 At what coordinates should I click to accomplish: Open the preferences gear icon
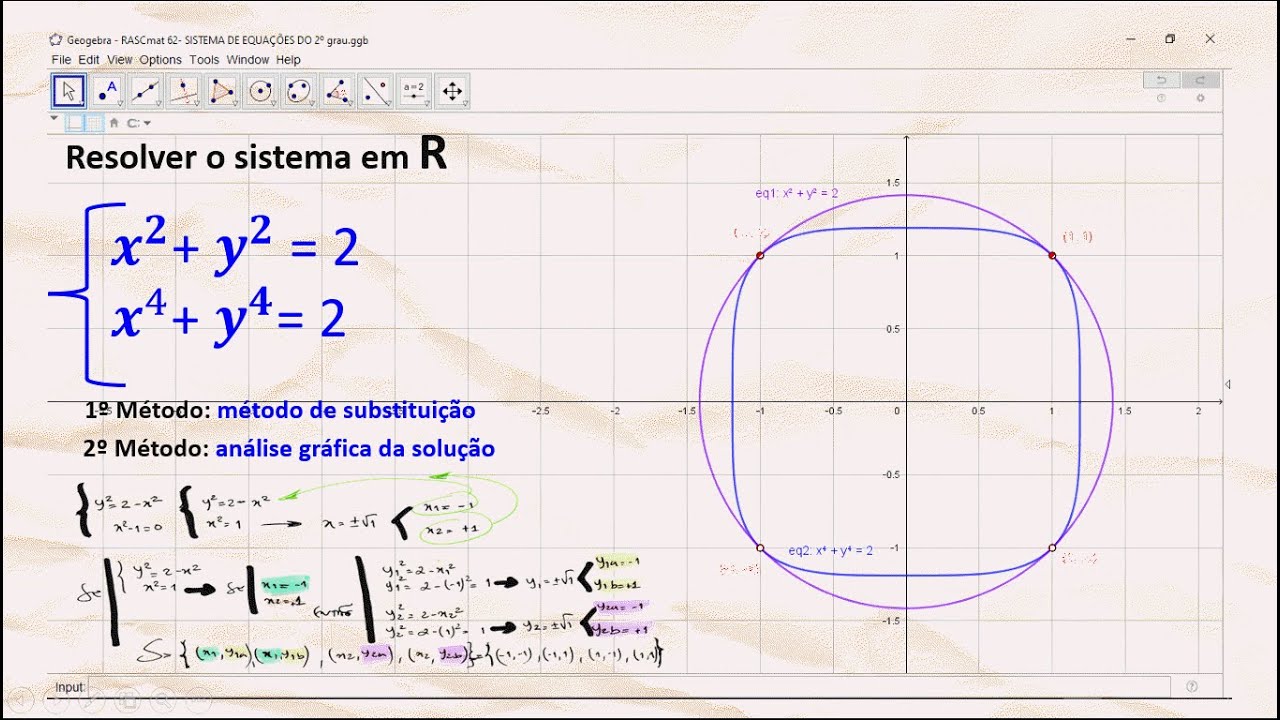(1200, 98)
